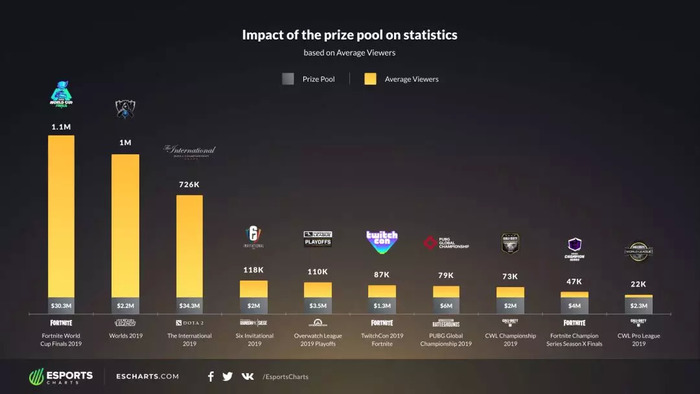
Task: Open the Facebook icon in footer
Action: pos(211,377)
